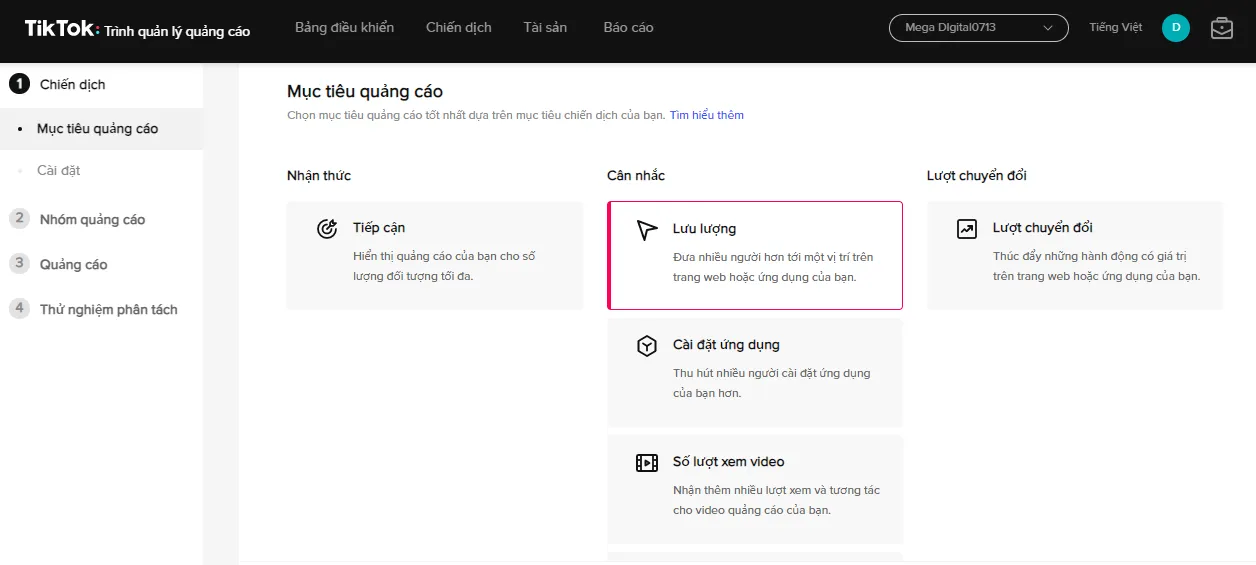
Task: Open the Báo cáo menu
Action: point(629,28)
